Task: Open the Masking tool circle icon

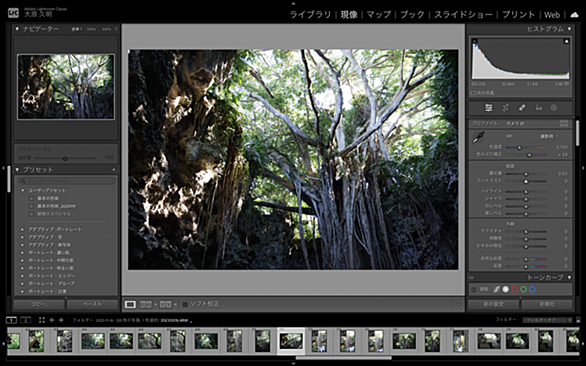Action: [x=554, y=108]
